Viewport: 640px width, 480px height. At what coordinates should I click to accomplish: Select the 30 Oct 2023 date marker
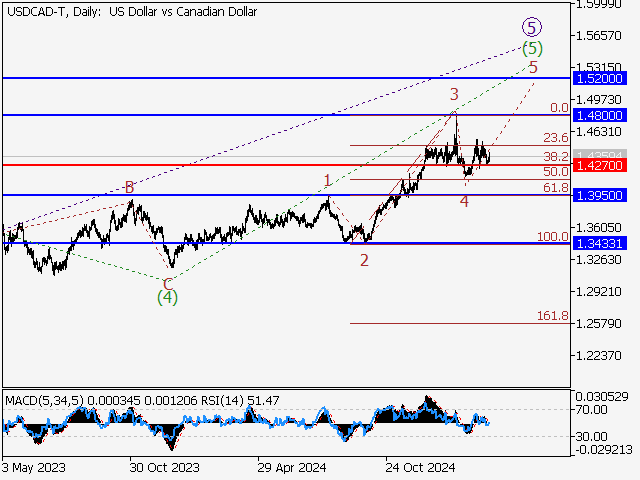pyautogui.click(x=163, y=467)
